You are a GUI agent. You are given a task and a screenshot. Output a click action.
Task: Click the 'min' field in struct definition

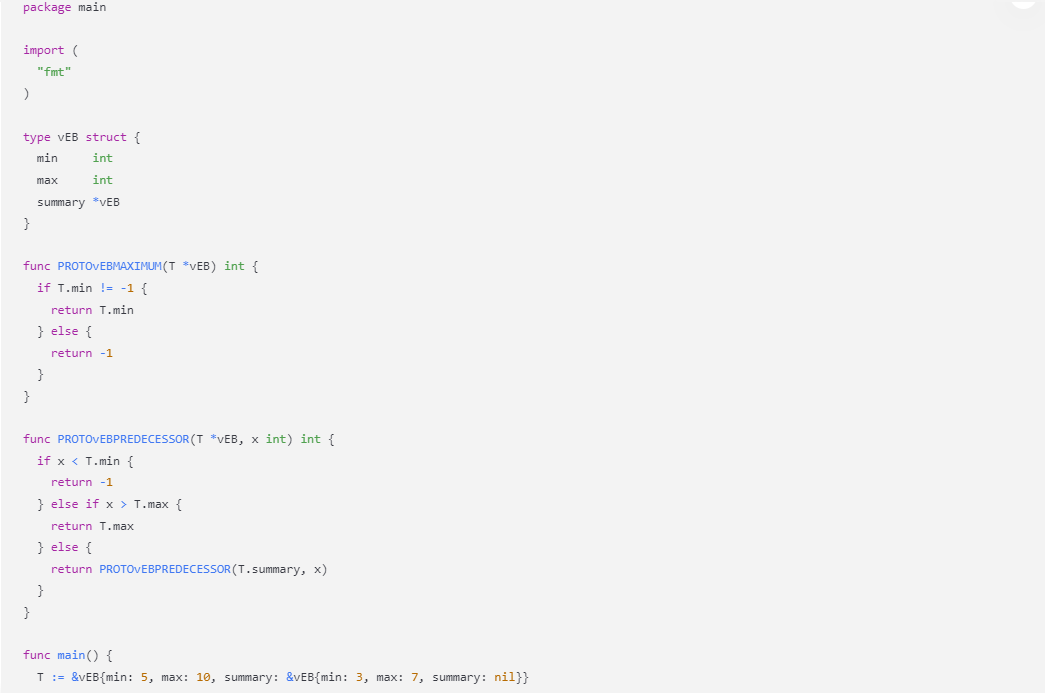(x=47, y=158)
